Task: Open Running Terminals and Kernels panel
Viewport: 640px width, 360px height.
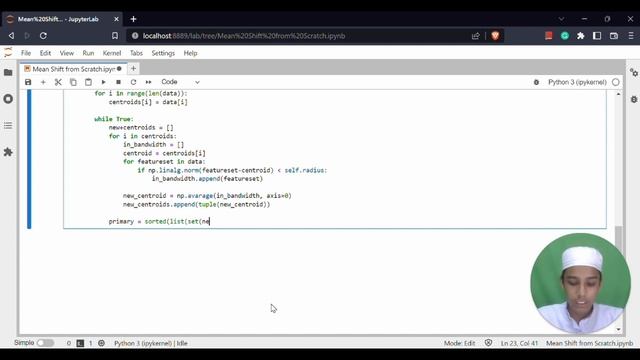Action: click(8, 99)
